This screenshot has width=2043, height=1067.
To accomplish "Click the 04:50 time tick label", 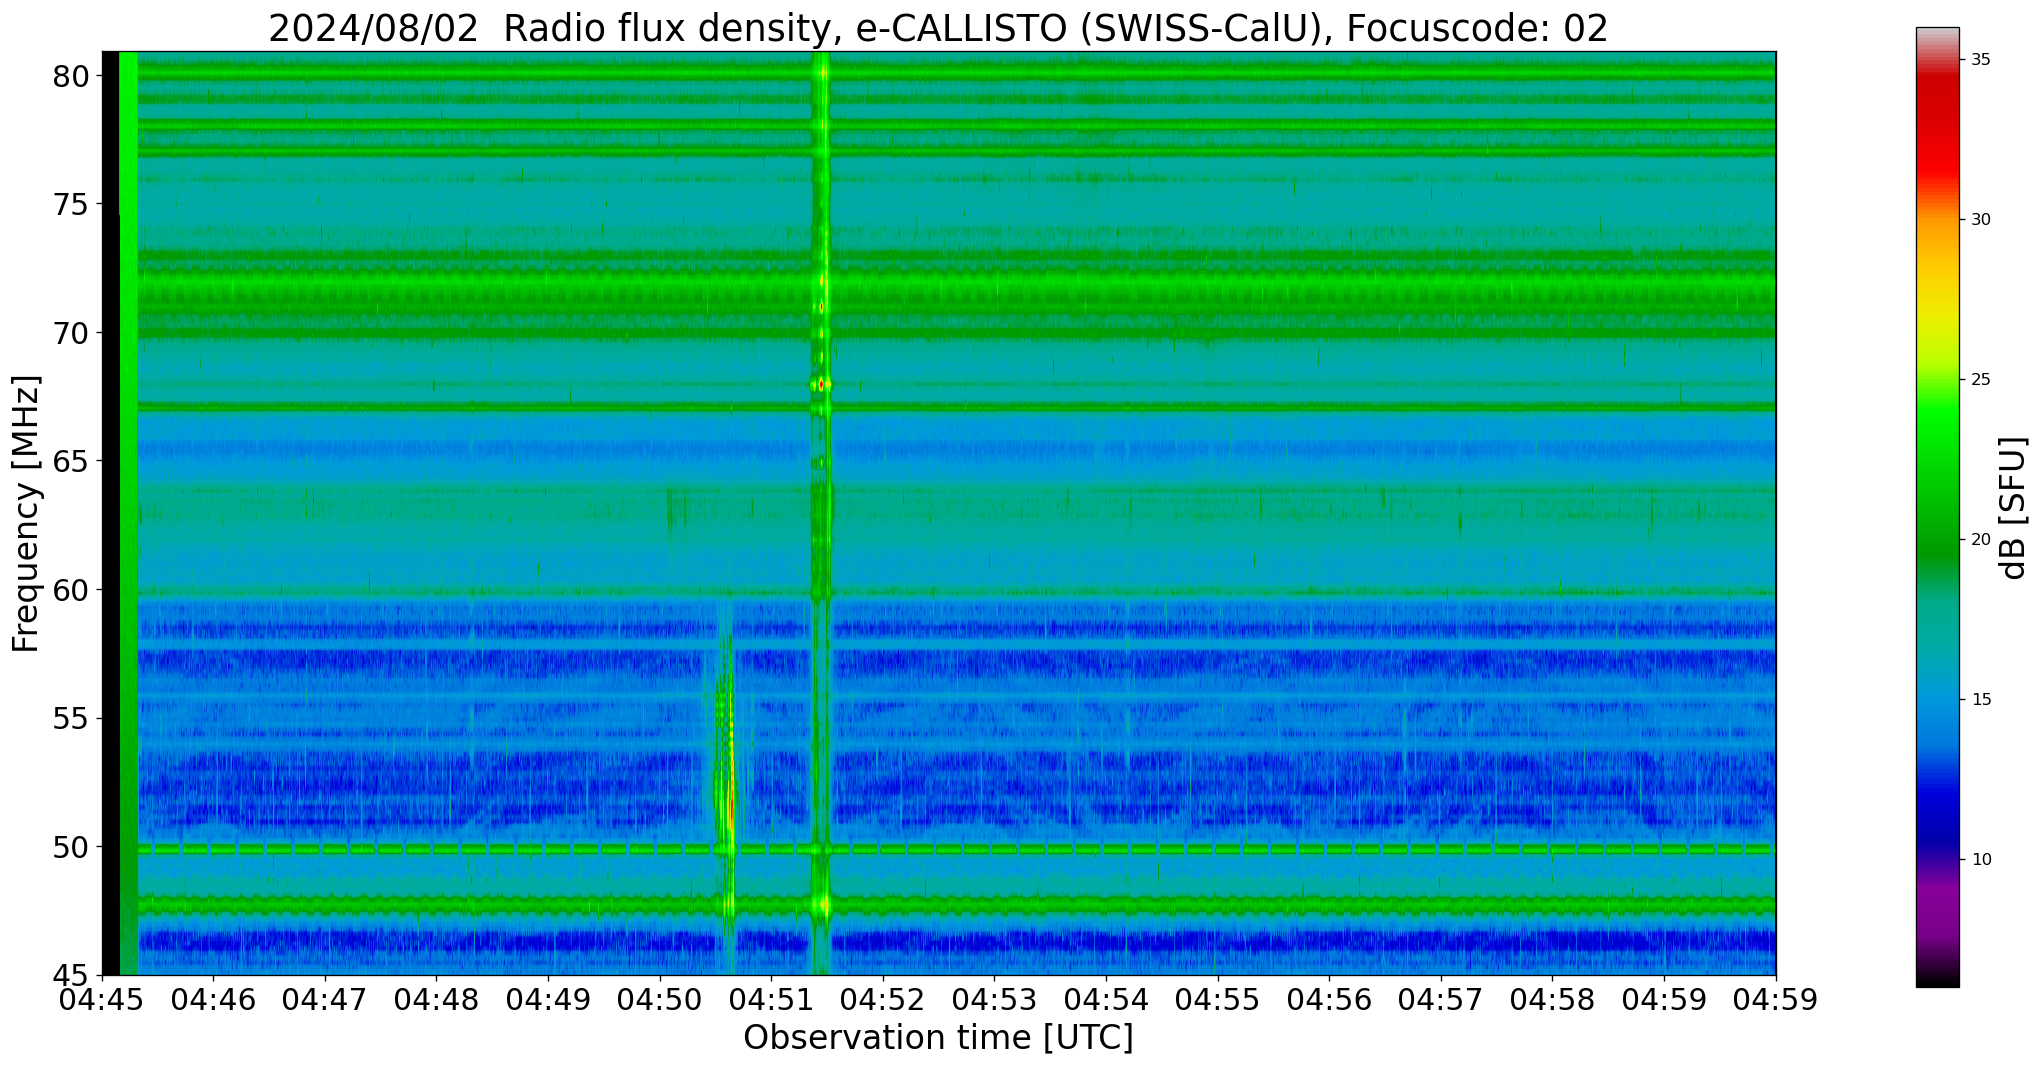I will coord(660,1000).
